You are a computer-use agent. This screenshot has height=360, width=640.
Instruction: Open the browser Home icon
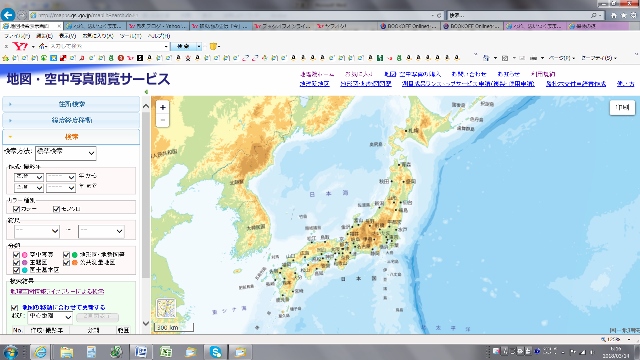614,16
